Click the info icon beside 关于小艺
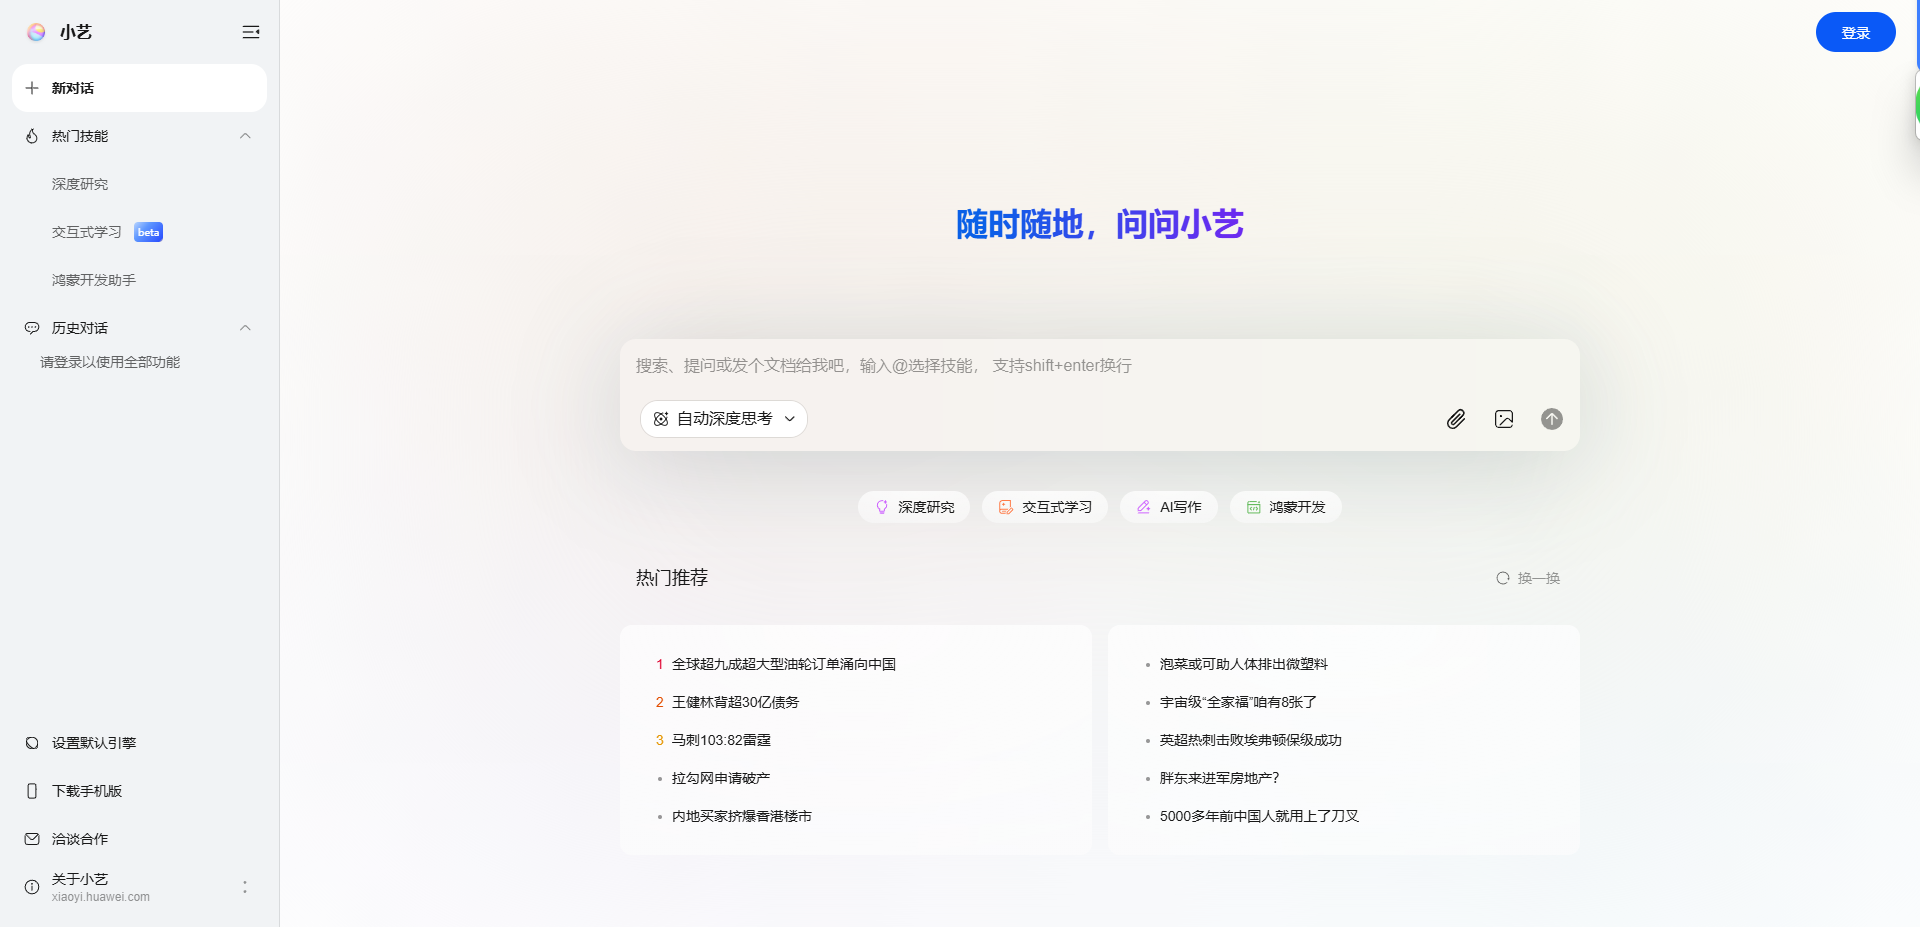 coord(32,887)
